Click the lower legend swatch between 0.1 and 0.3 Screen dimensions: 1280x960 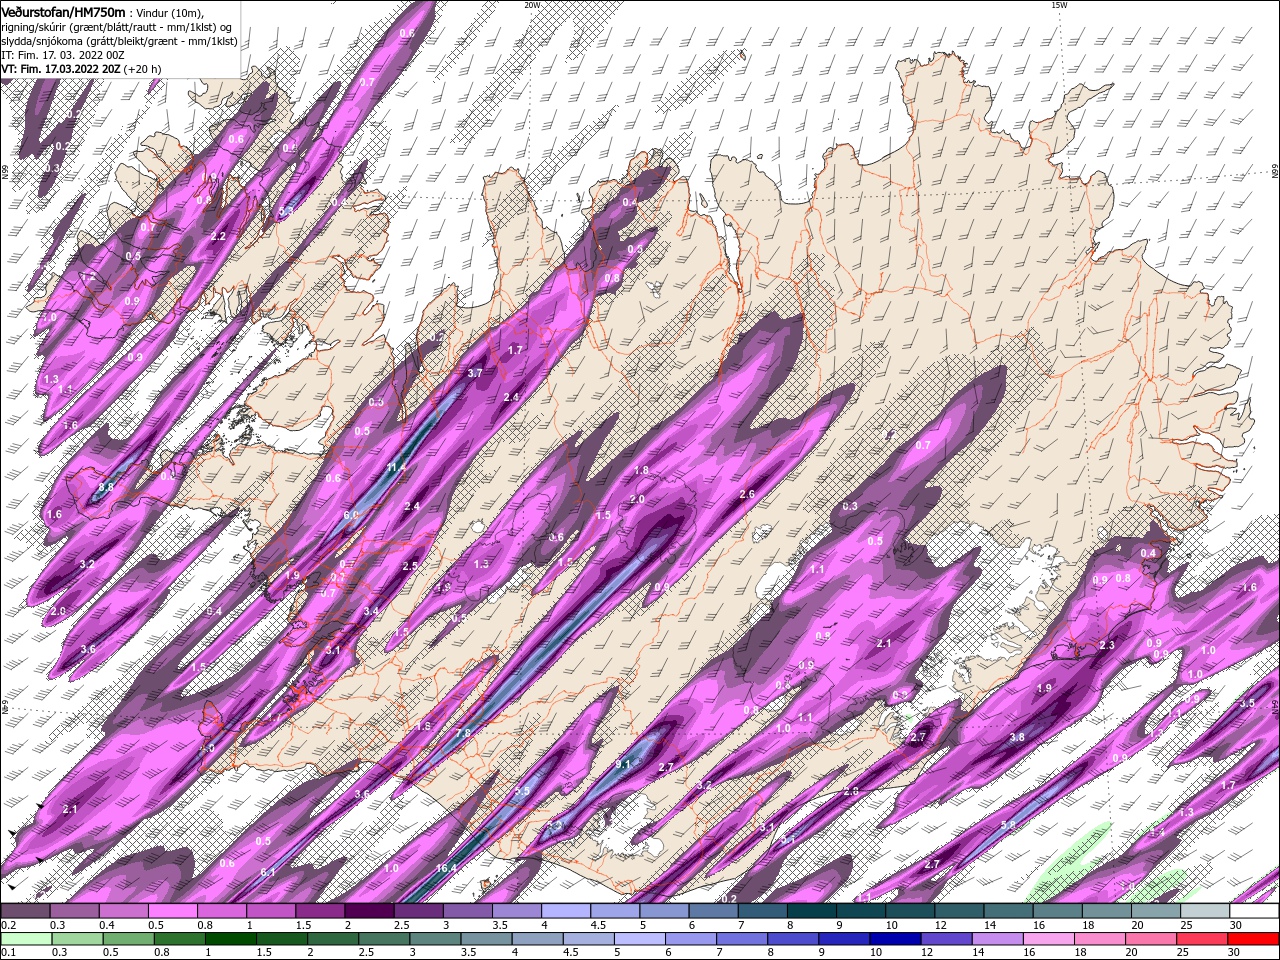(27, 939)
